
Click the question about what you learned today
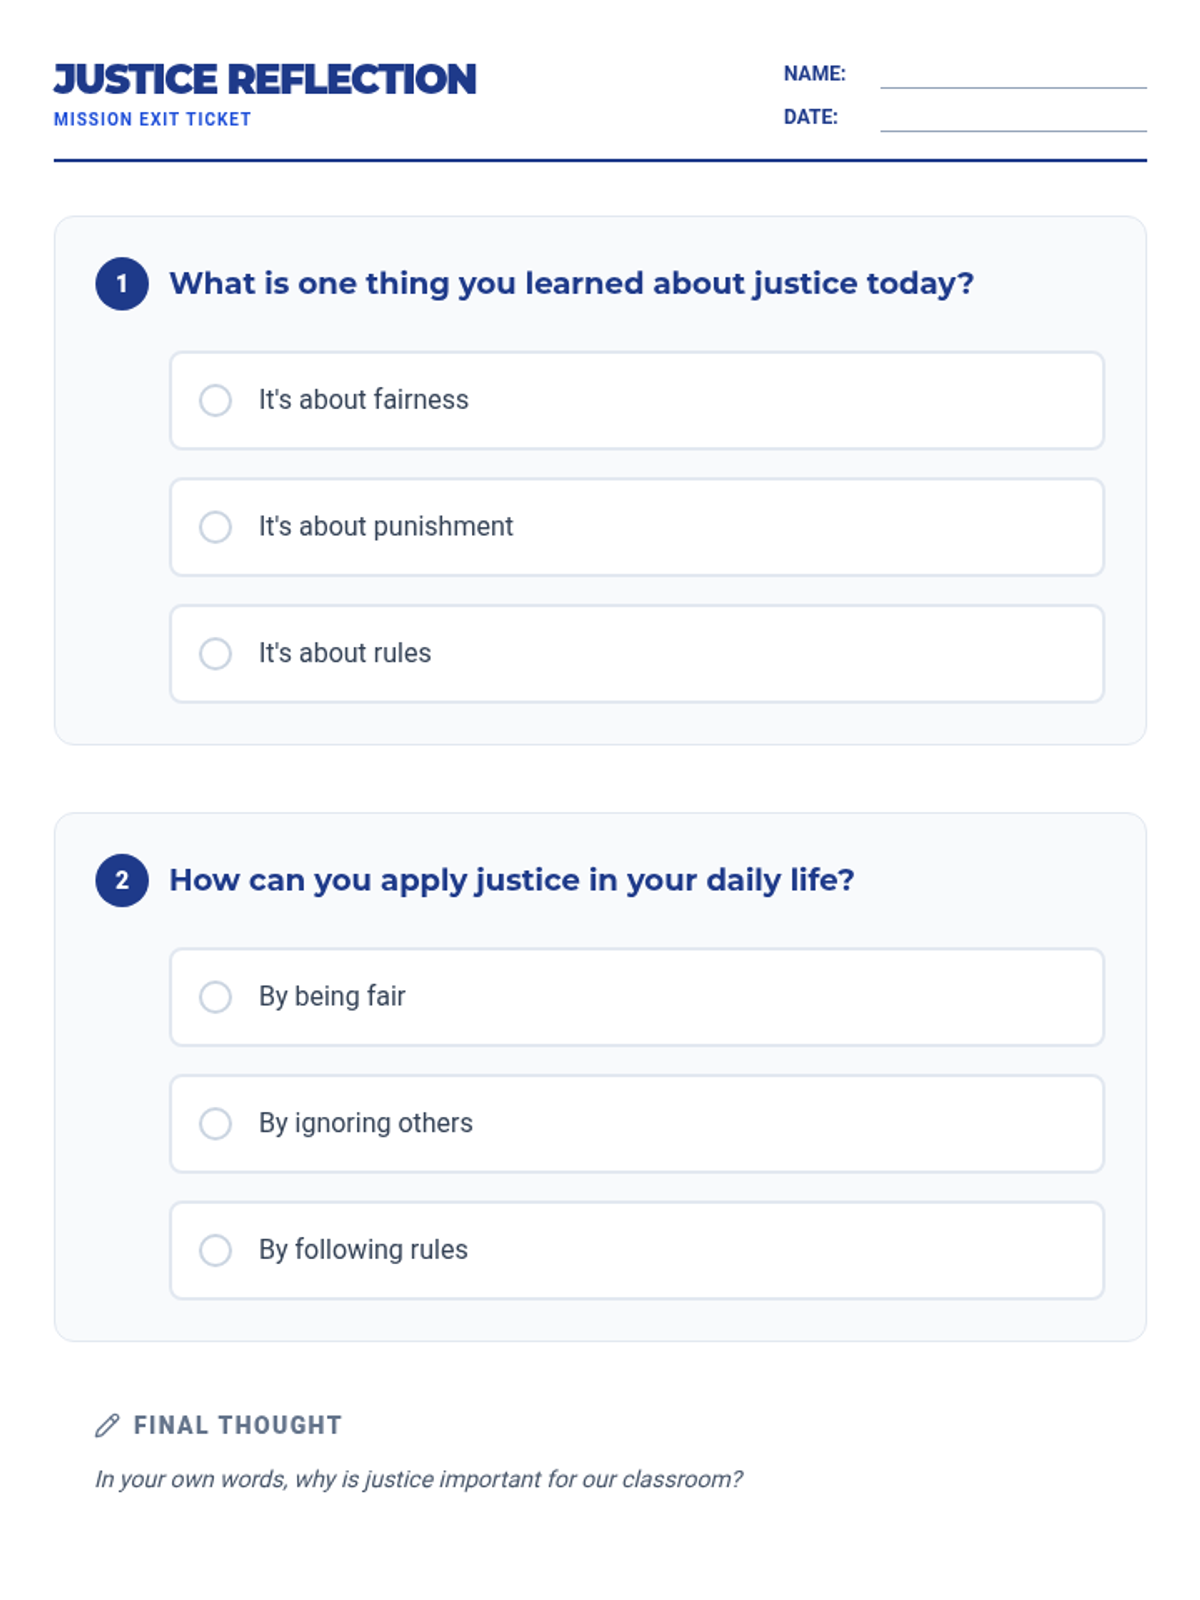571,284
